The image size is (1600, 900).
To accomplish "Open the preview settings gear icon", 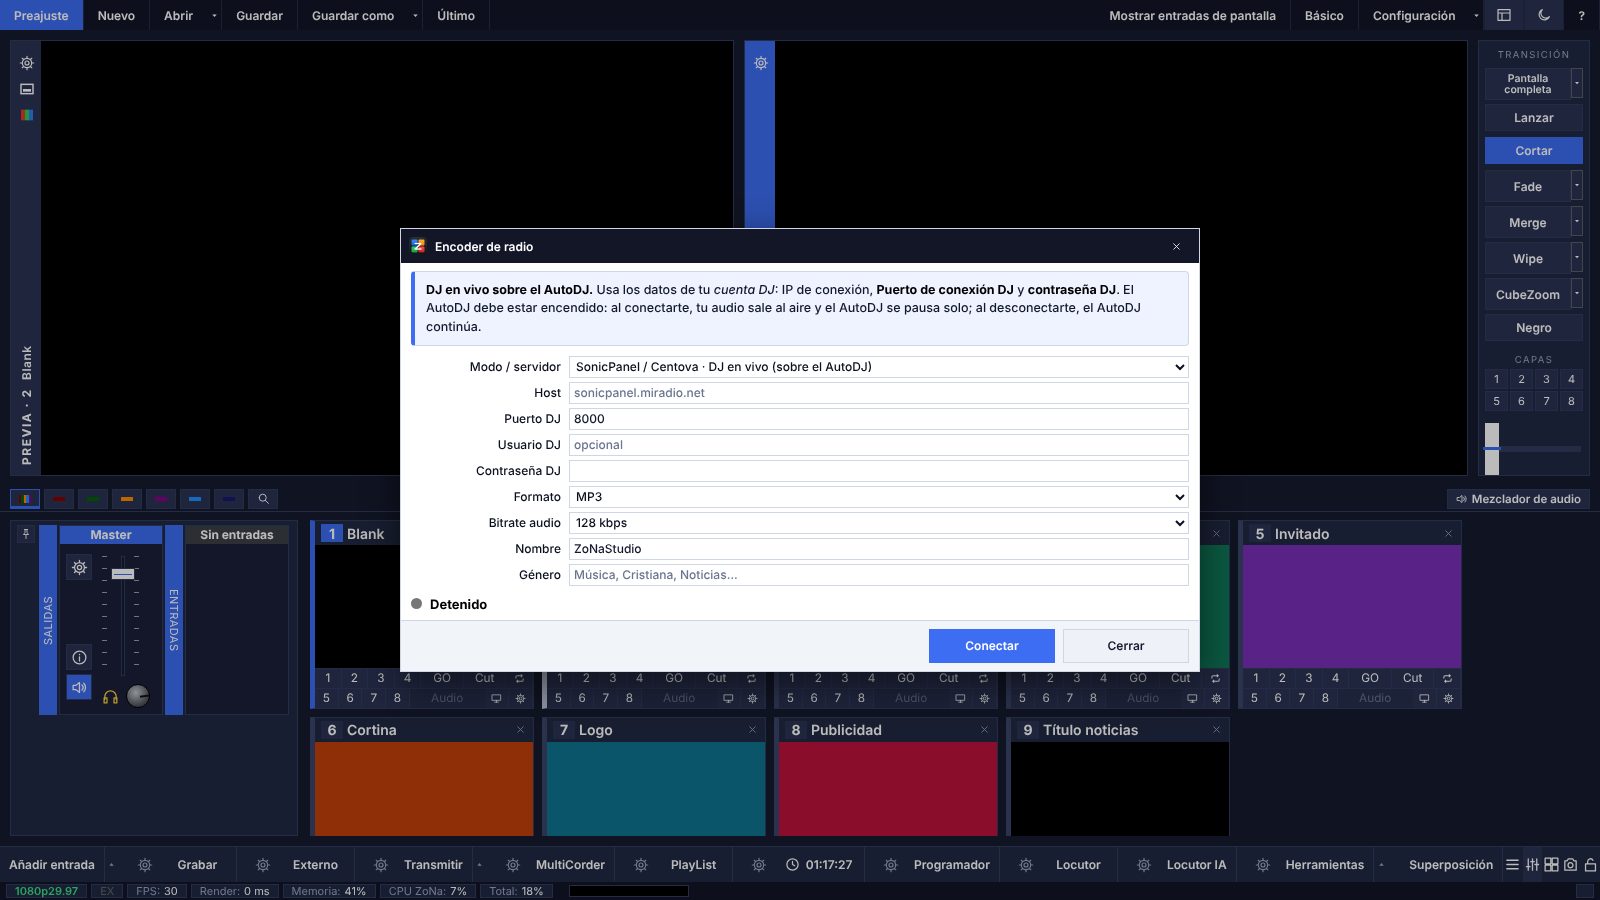I will pos(27,63).
